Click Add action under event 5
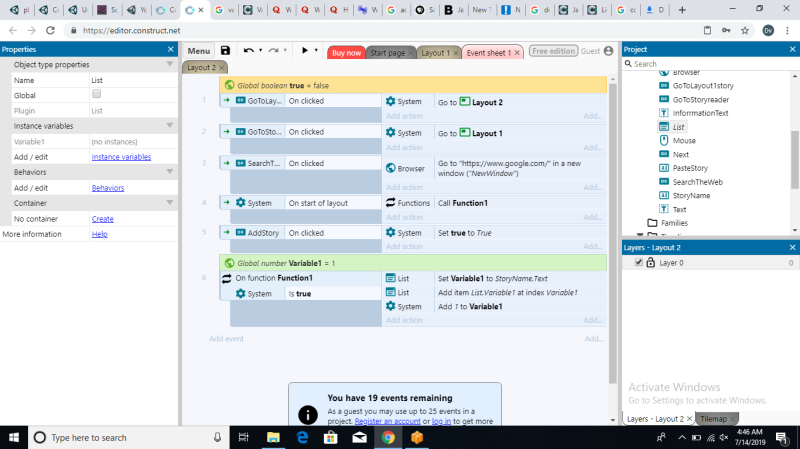Viewport: 800px width, 449px height. tap(404, 246)
